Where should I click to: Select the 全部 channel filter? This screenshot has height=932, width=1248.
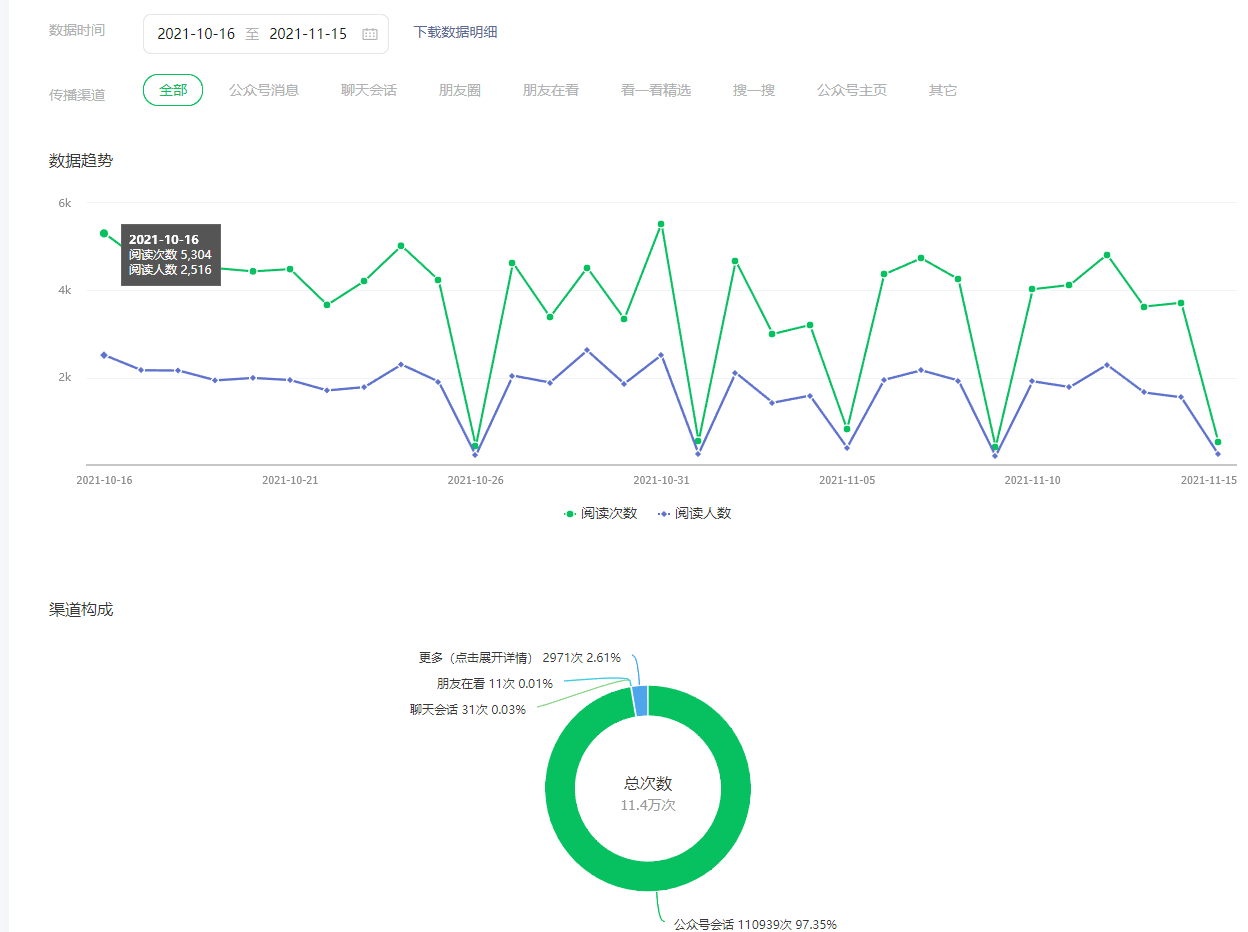coord(173,90)
